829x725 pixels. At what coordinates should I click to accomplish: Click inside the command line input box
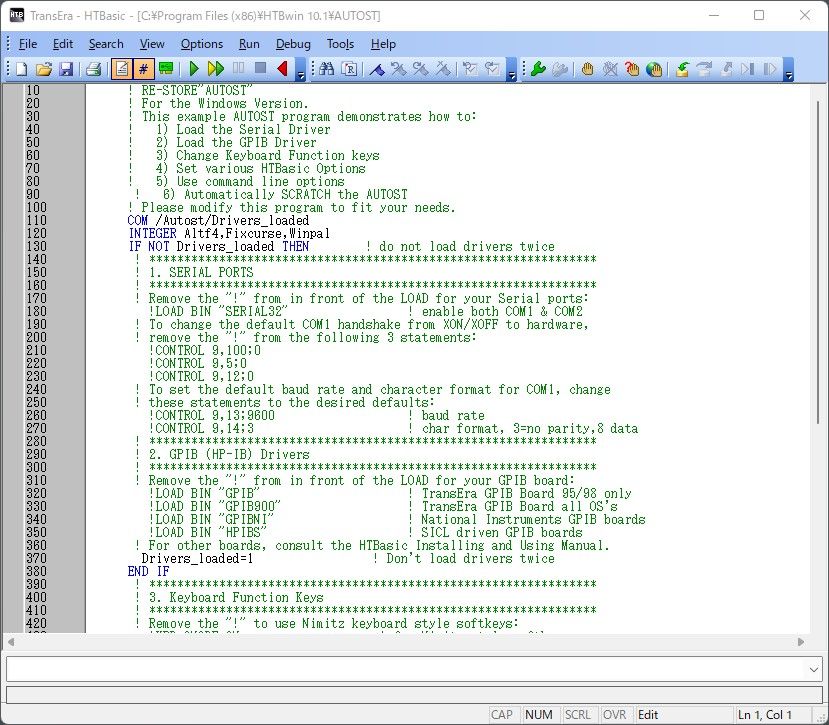tap(406, 669)
